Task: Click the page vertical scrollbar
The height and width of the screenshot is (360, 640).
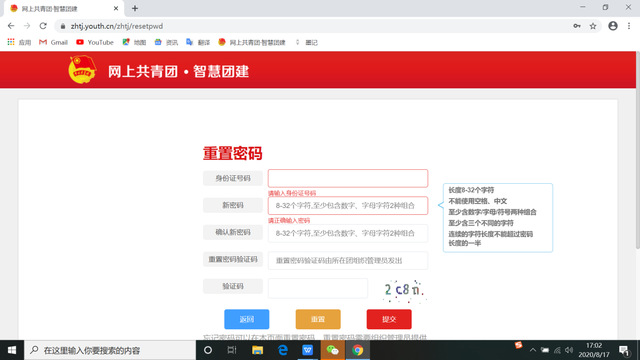Action: pyautogui.click(x=638, y=151)
